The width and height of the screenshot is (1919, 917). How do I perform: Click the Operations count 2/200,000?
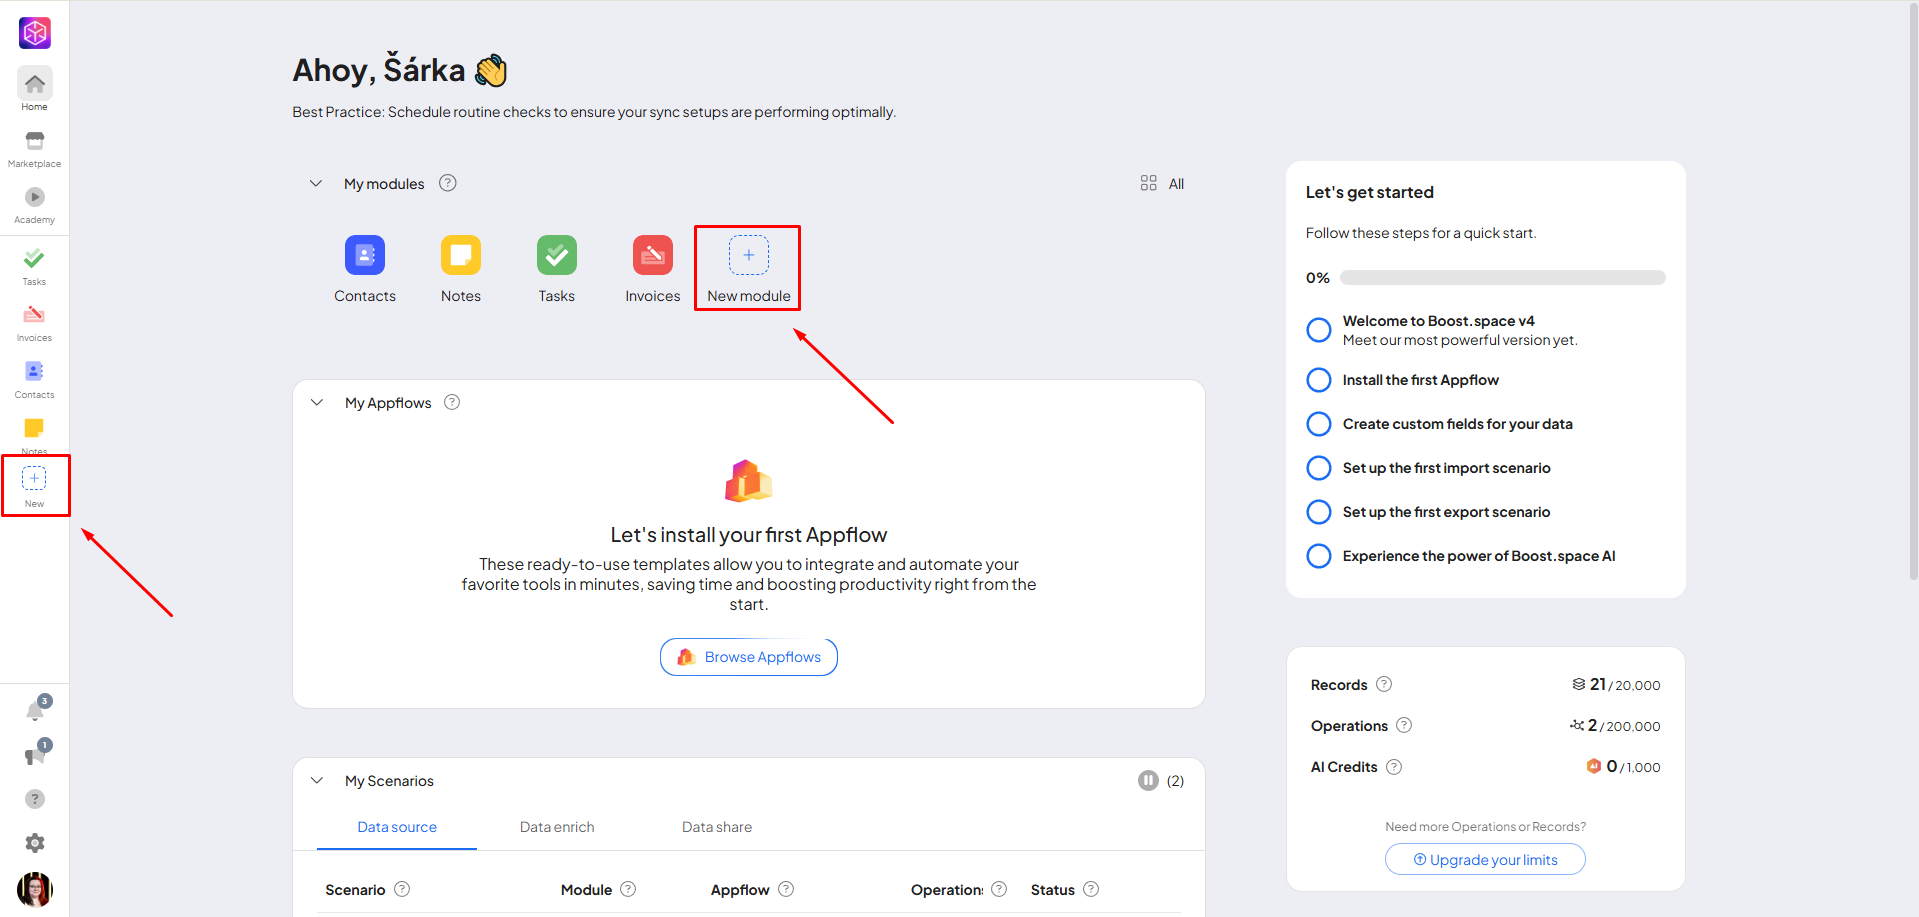pyautogui.click(x=1615, y=725)
